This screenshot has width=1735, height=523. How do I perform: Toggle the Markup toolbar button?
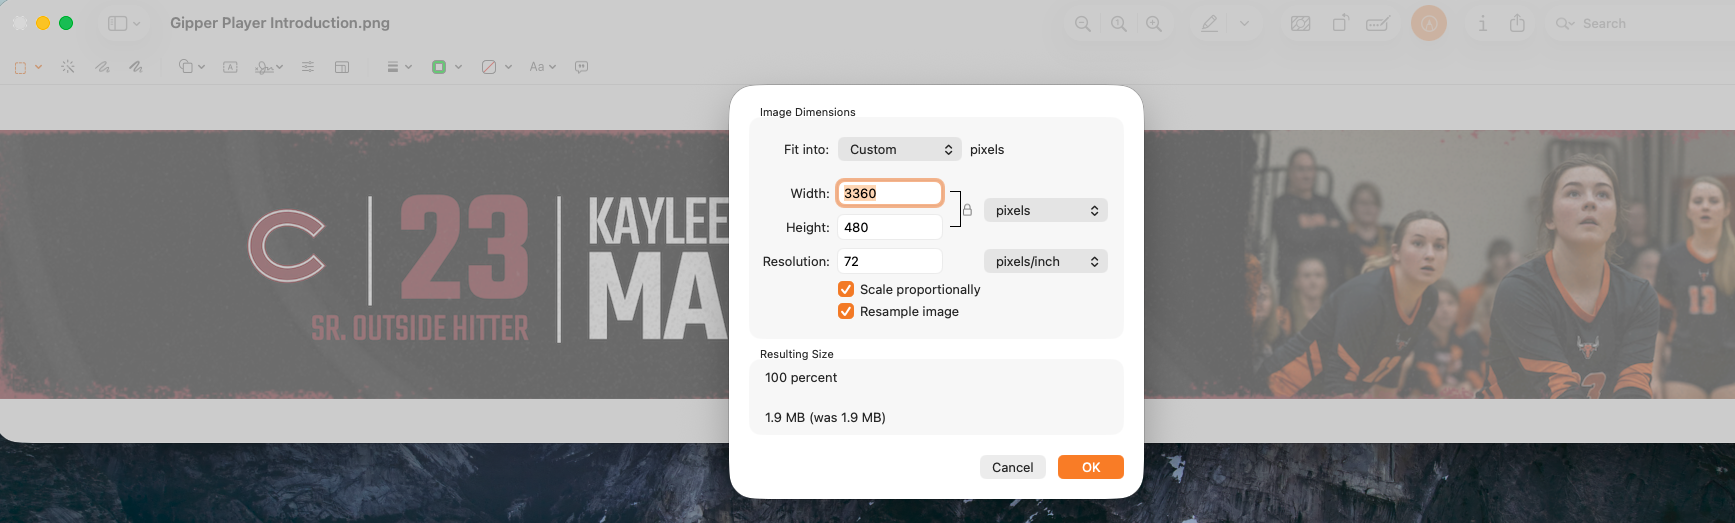coord(1429,23)
